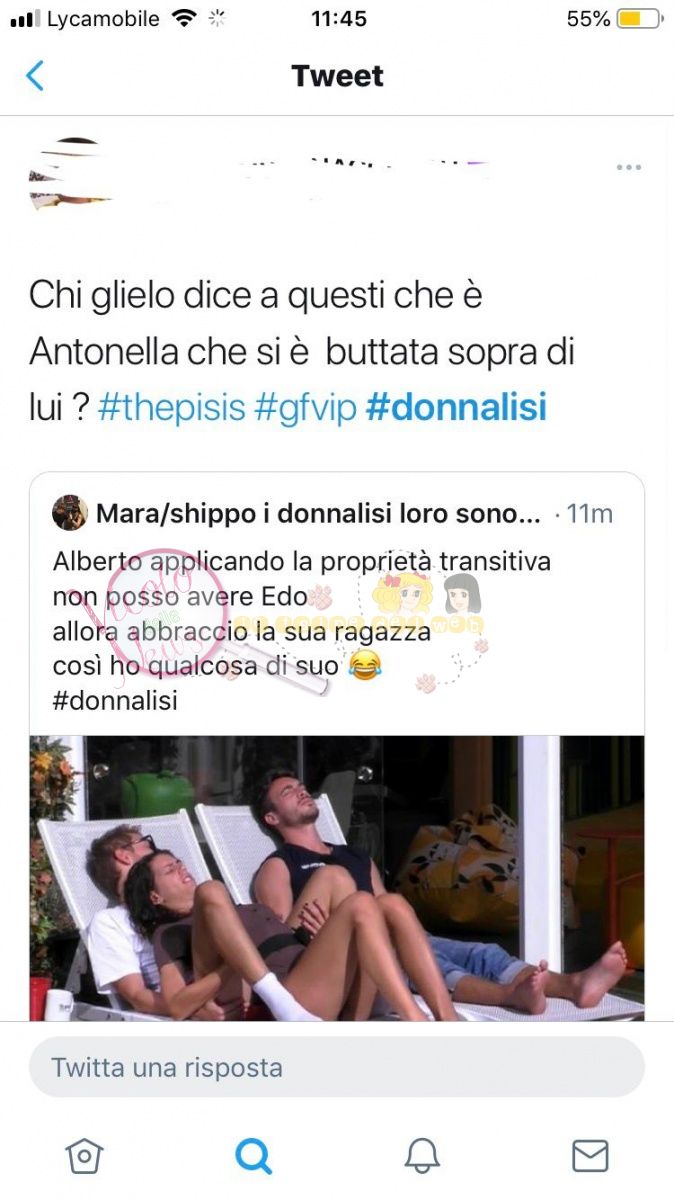Open the bold #donnalisi hashtag link

[456, 410]
